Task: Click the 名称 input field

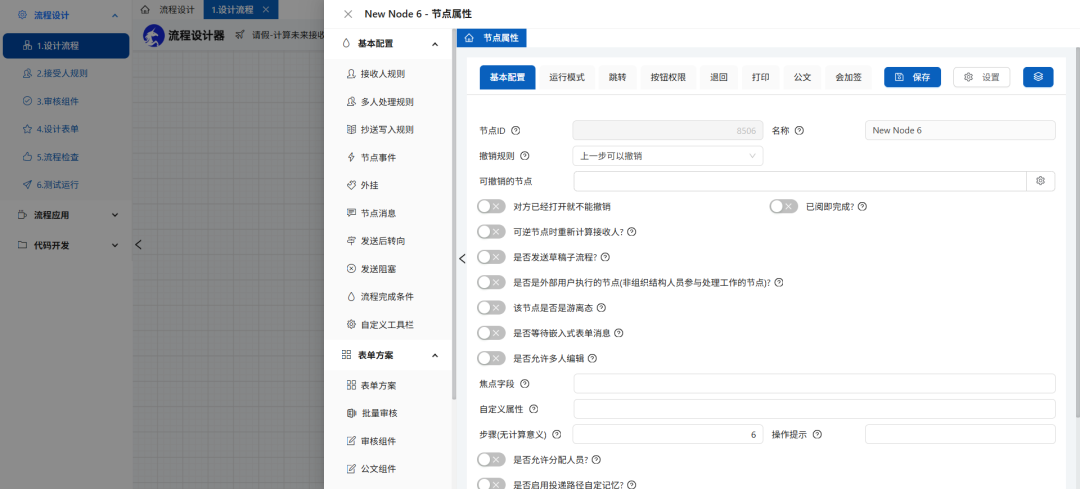Action: [x=960, y=130]
